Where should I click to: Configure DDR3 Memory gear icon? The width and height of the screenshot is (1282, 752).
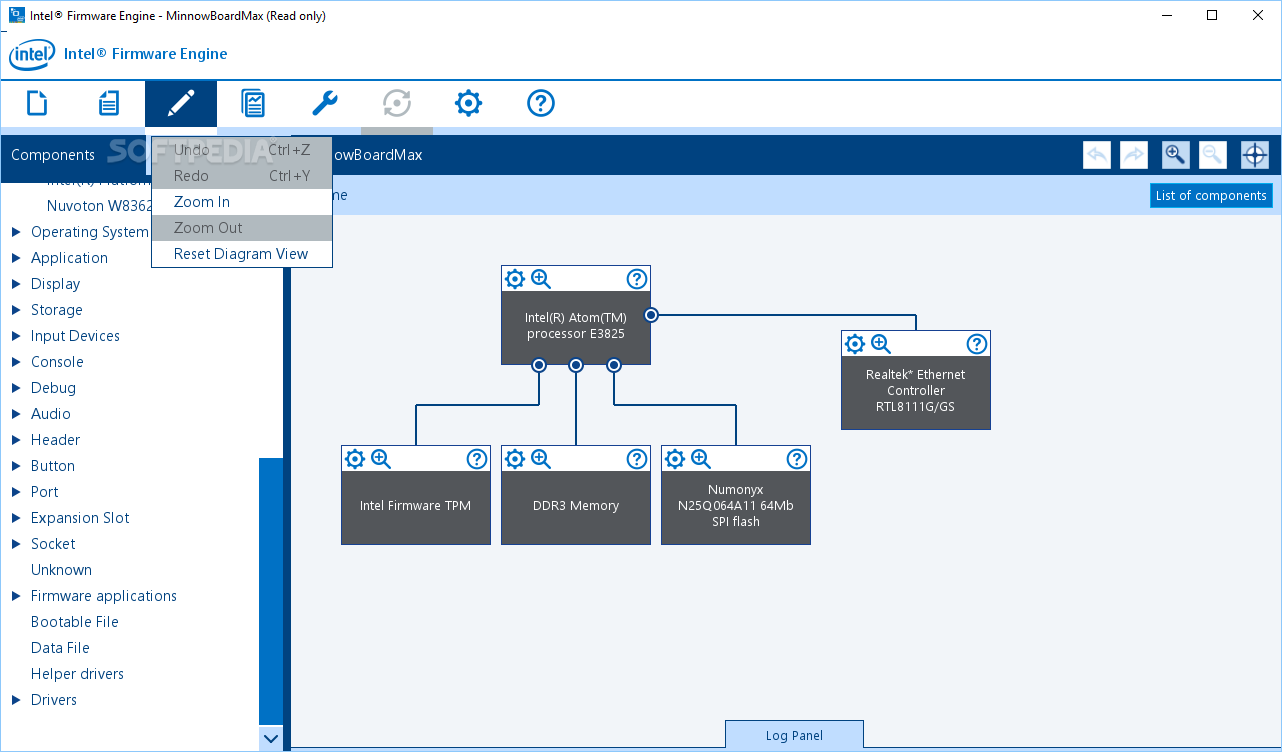click(515, 459)
